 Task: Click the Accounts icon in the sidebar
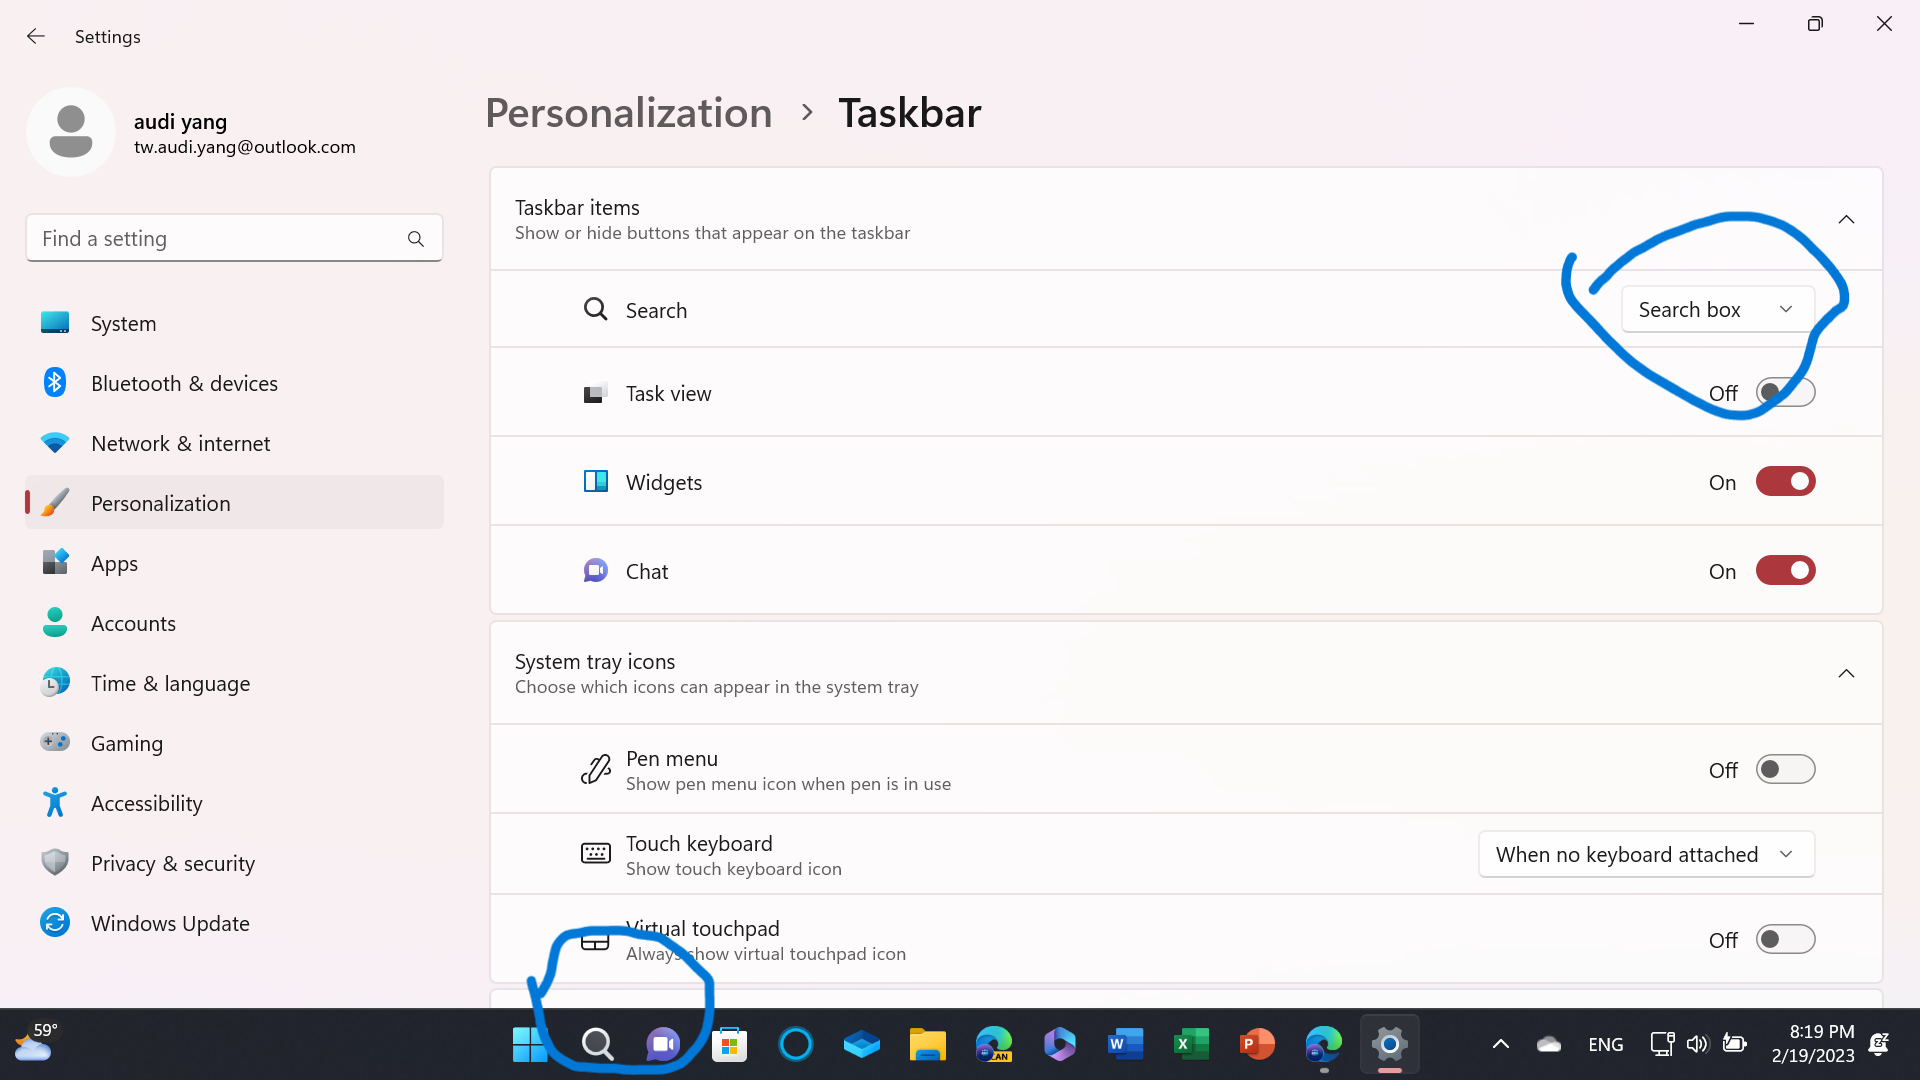[133, 623]
